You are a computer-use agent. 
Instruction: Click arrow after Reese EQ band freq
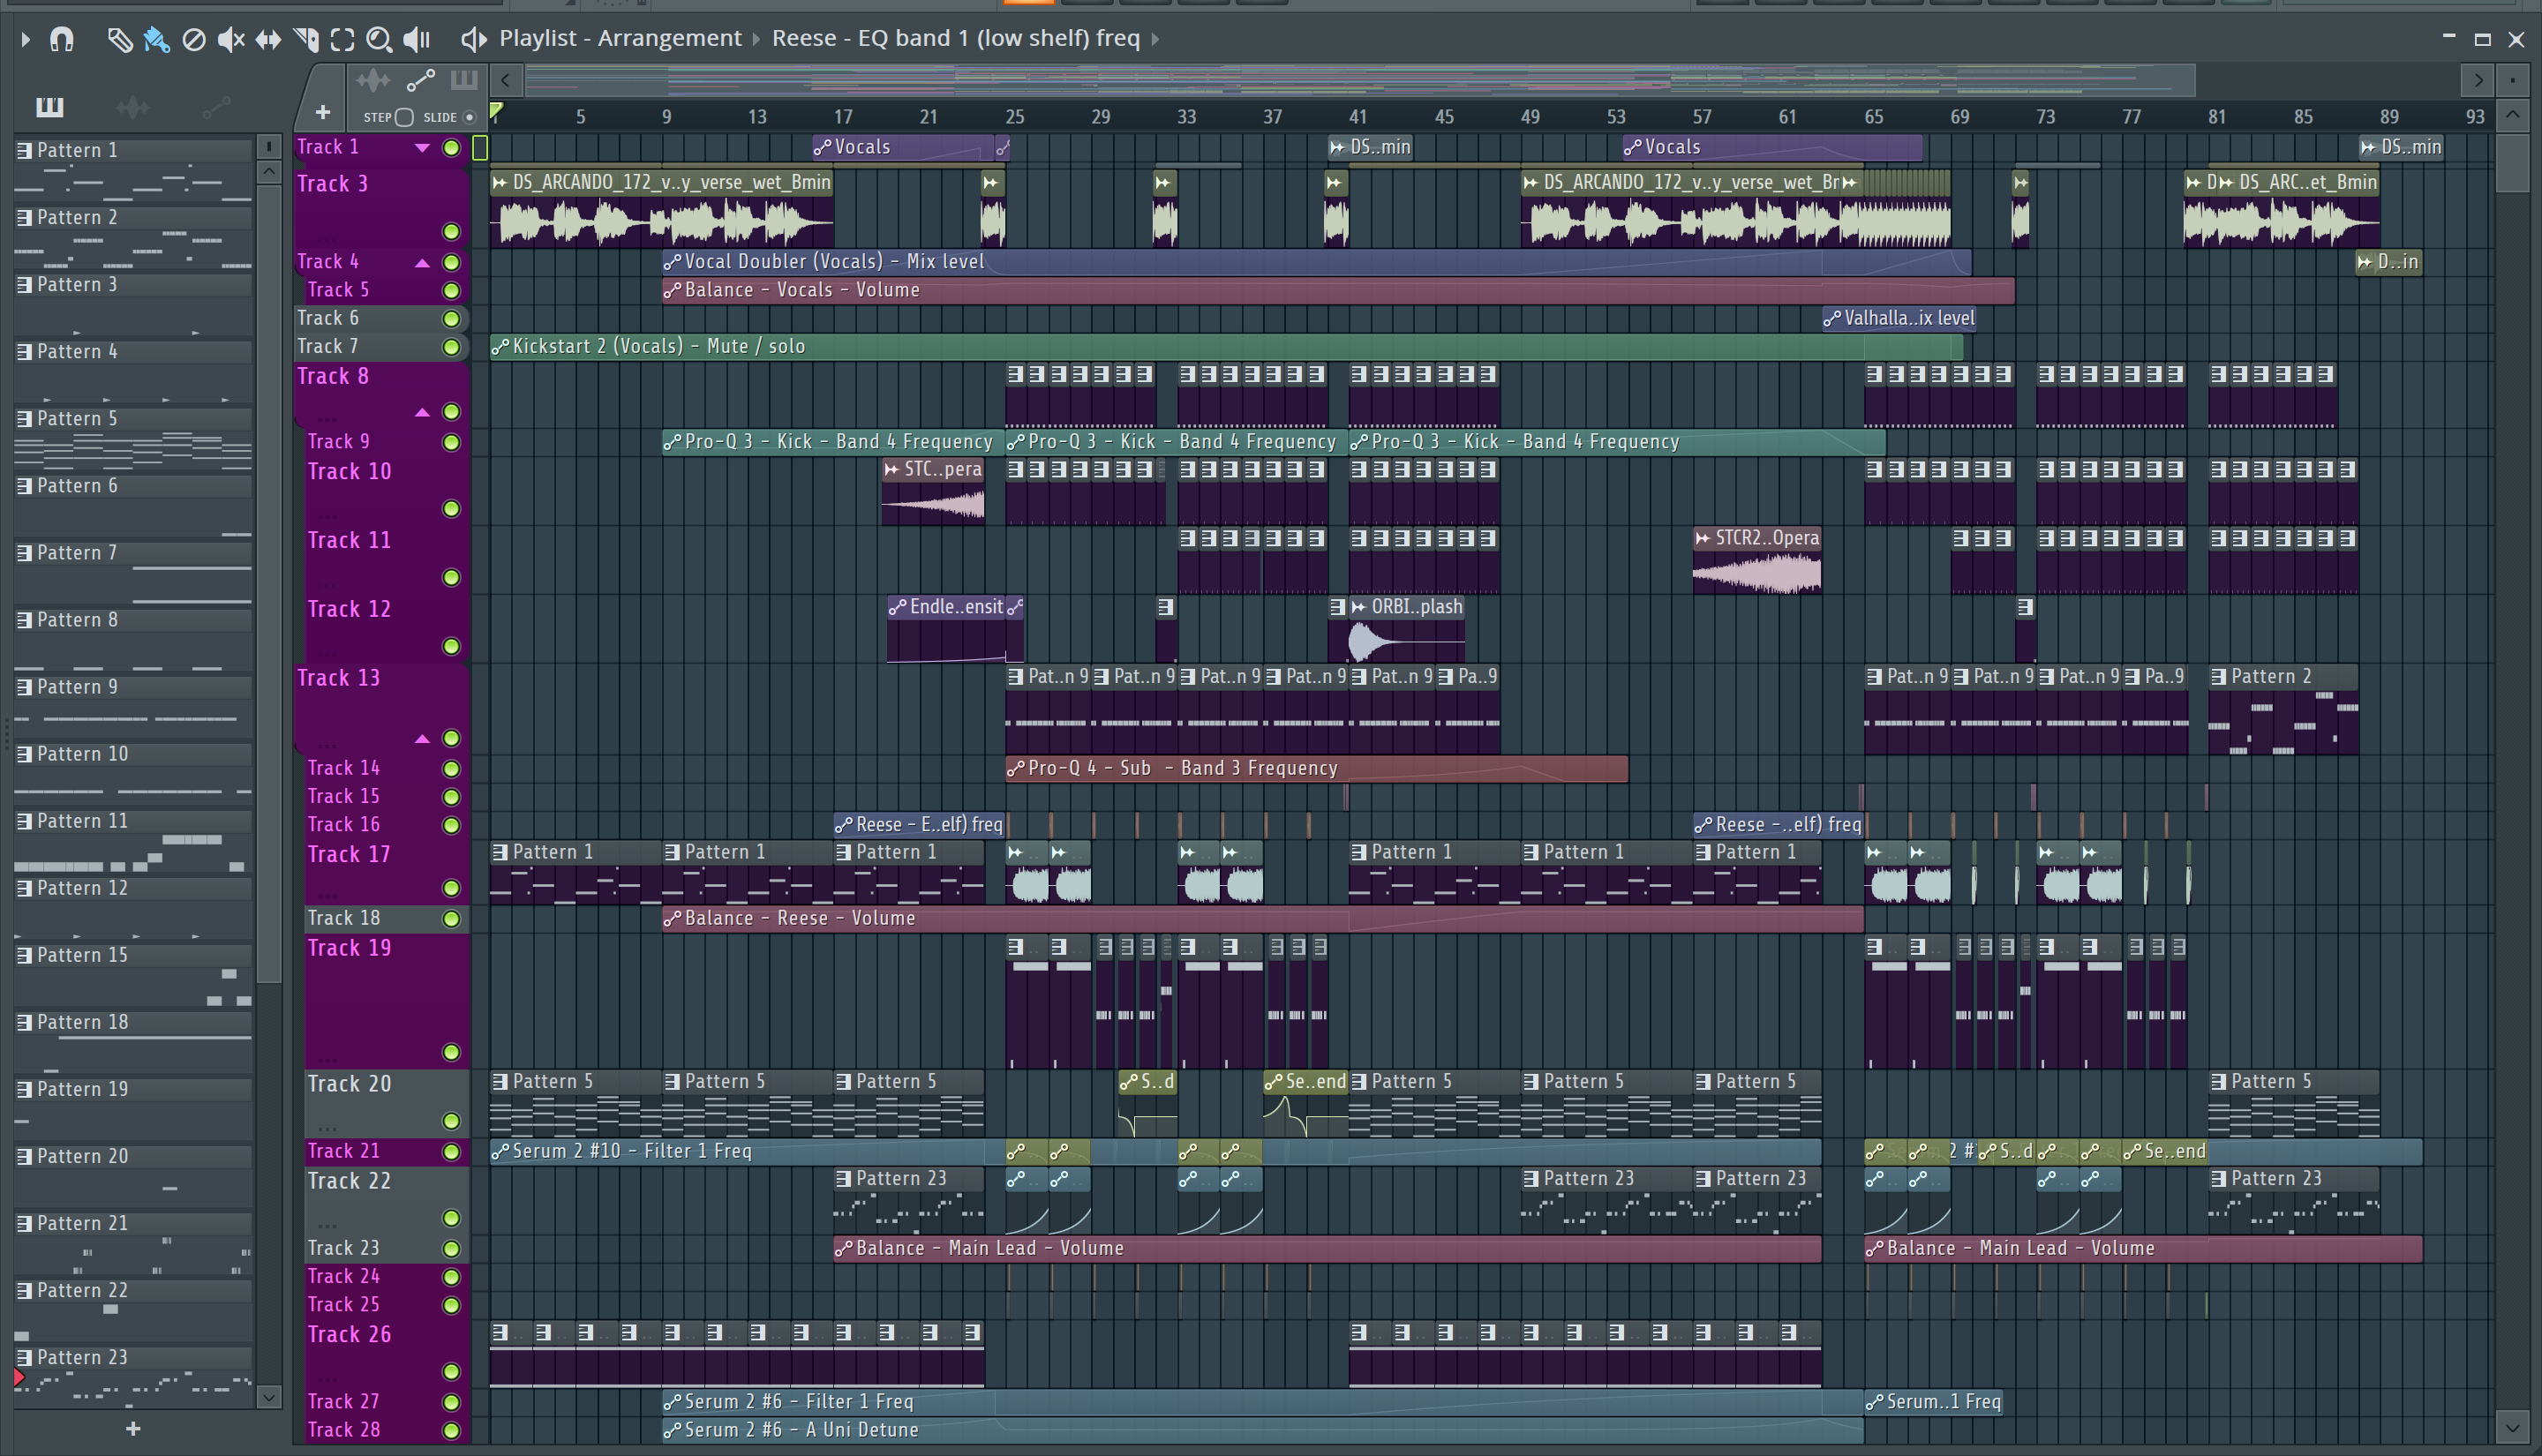click(1155, 39)
